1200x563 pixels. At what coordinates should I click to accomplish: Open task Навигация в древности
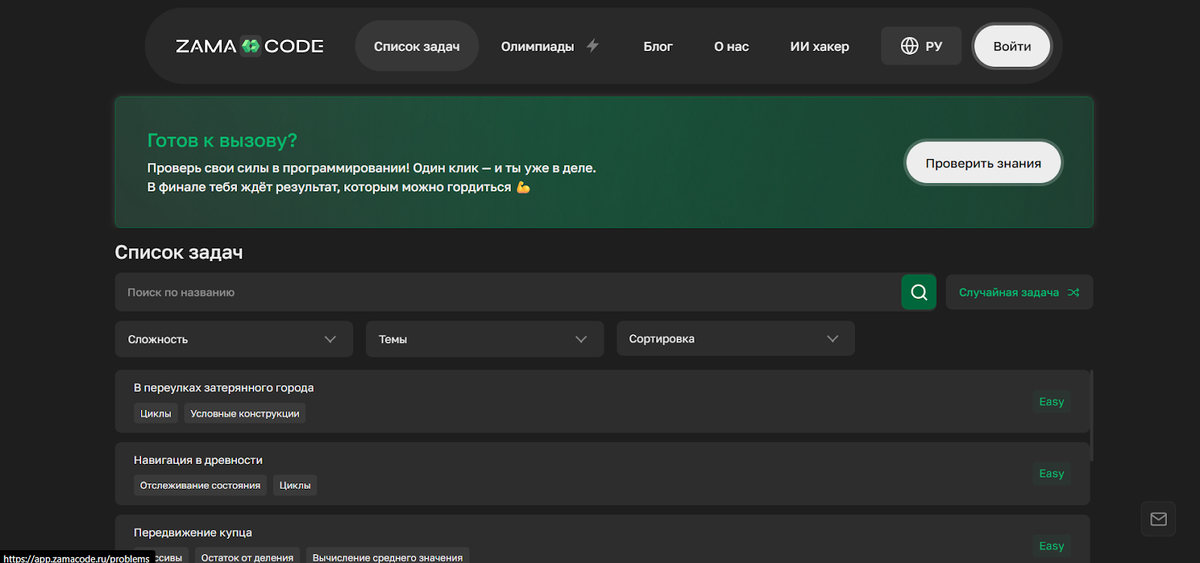pyautogui.click(x=602, y=473)
